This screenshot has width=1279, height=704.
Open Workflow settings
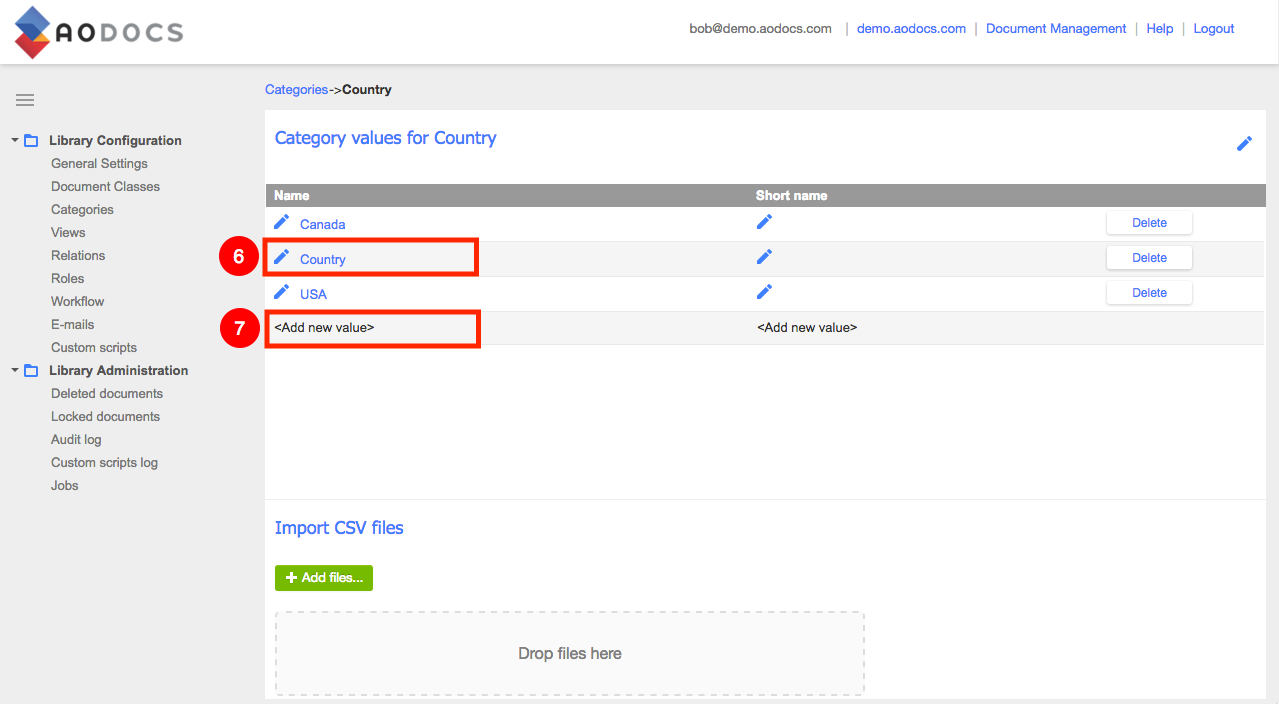[78, 302]
